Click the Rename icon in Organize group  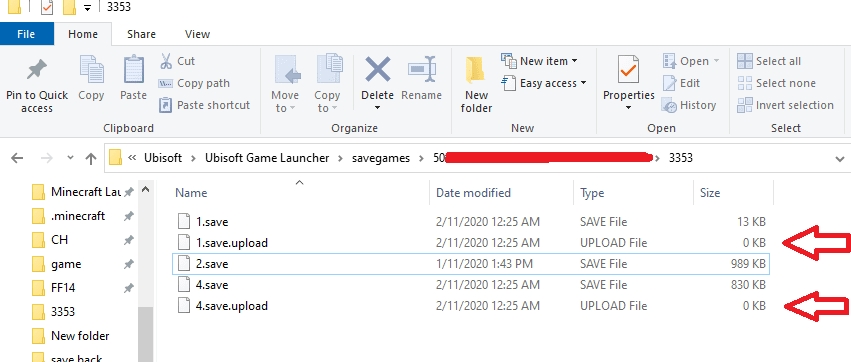tap(422, 69)
